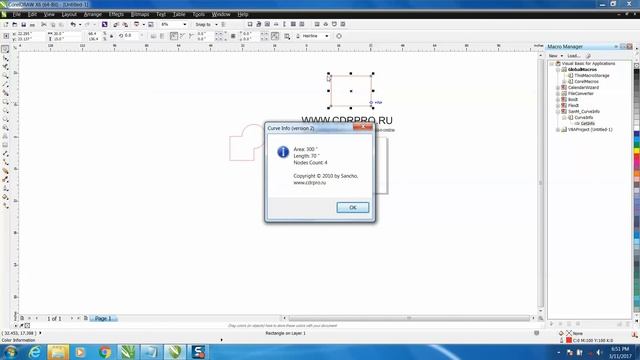Open Windows Start menu

click(x=10, y=352)
